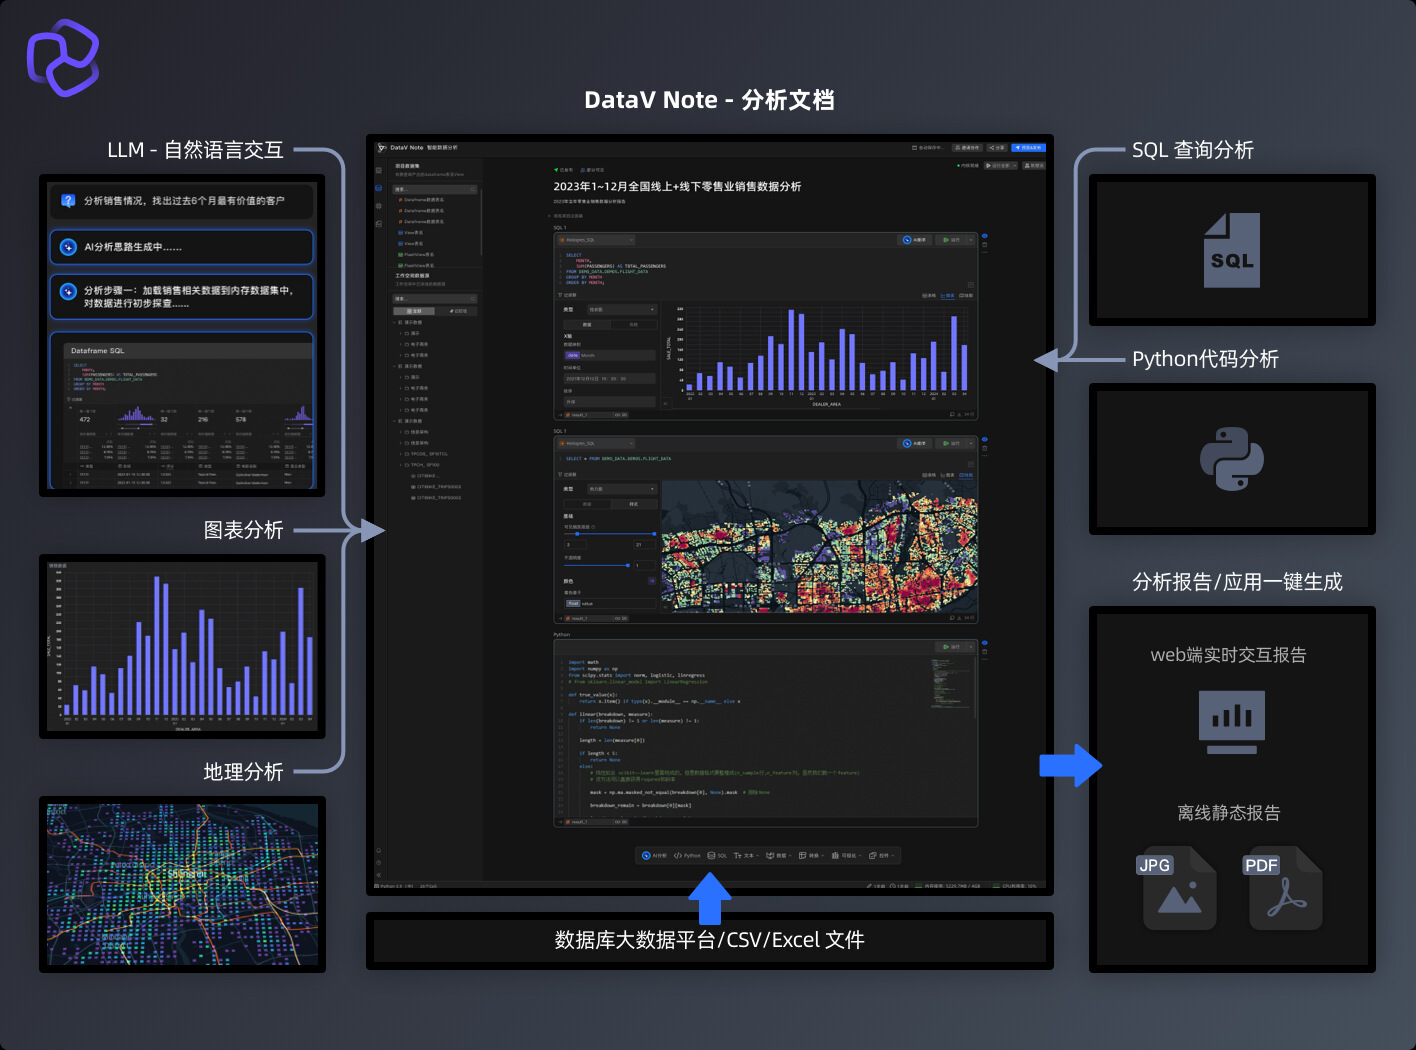Switch heatmap config to 样式 tab
1416x1050 pixels.
(634, 504)
